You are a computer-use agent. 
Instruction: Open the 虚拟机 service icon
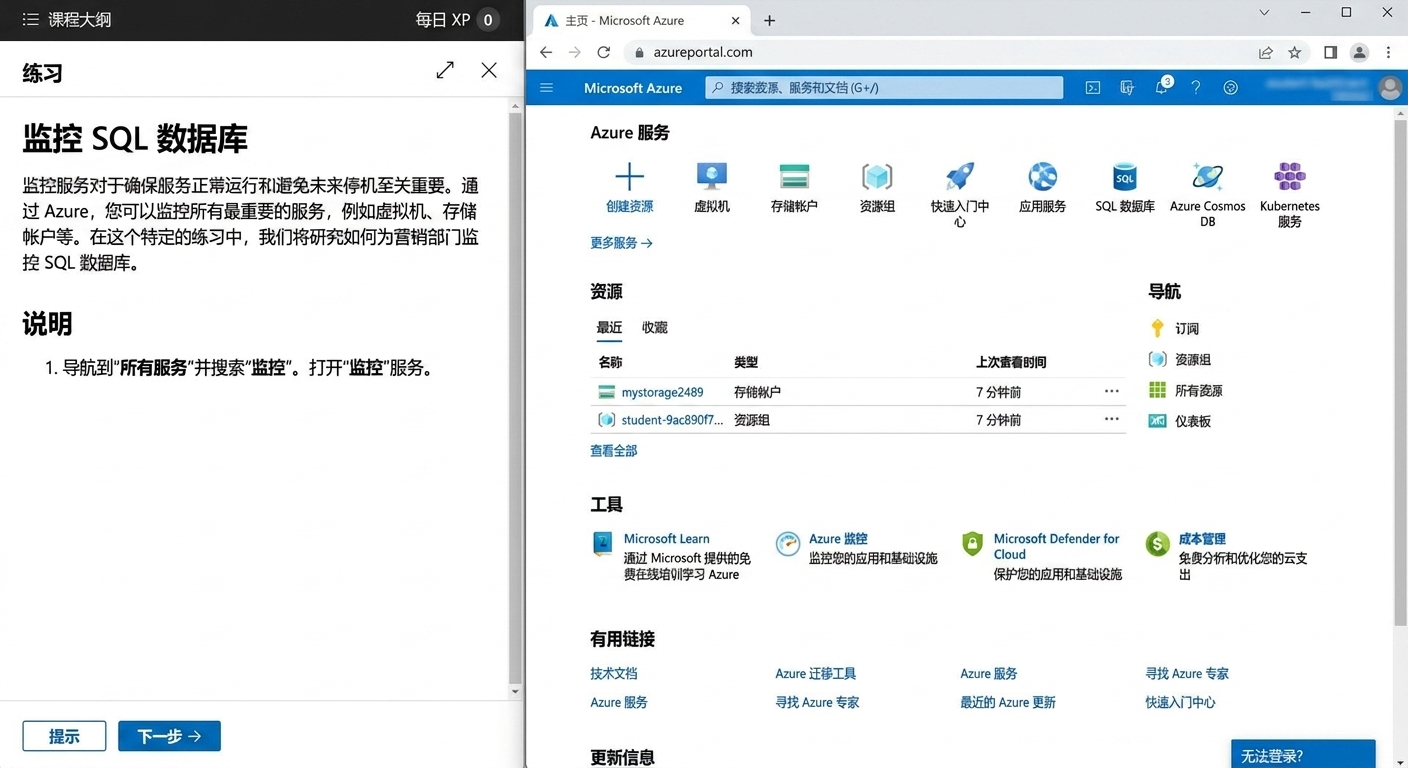click(712, 177)
